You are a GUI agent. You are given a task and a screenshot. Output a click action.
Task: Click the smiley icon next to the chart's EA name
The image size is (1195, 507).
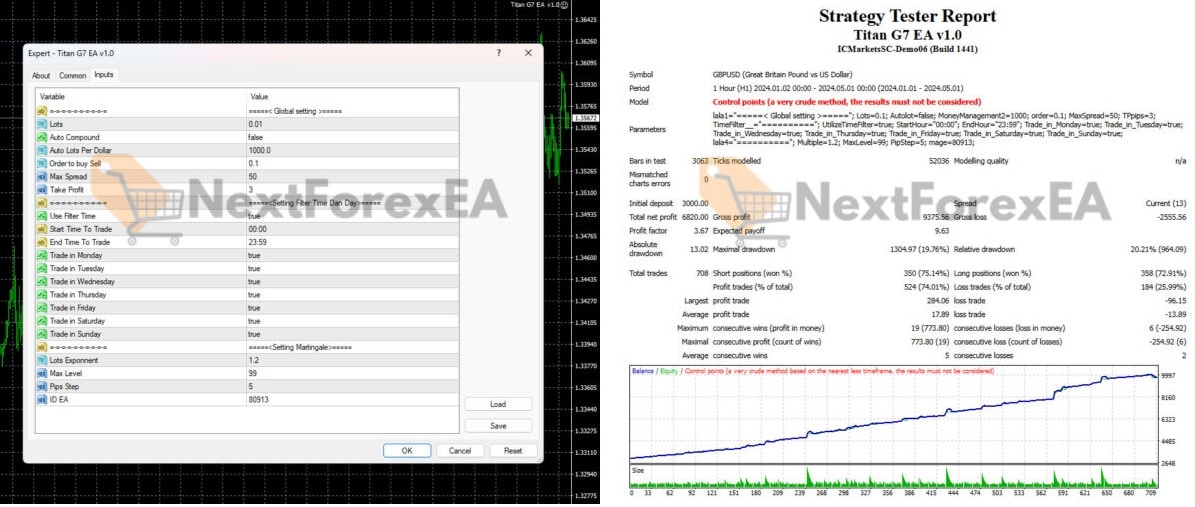(x=564, y=5)
